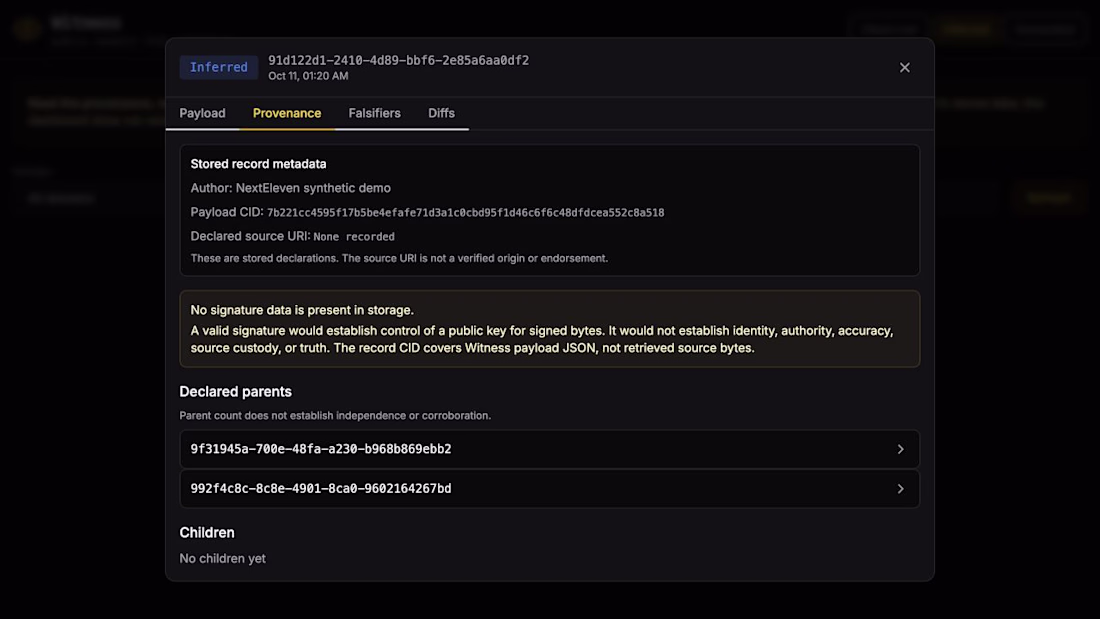Select the Provenance tab
Viewport: 1100px width, 619px height.
pos(287,113)
